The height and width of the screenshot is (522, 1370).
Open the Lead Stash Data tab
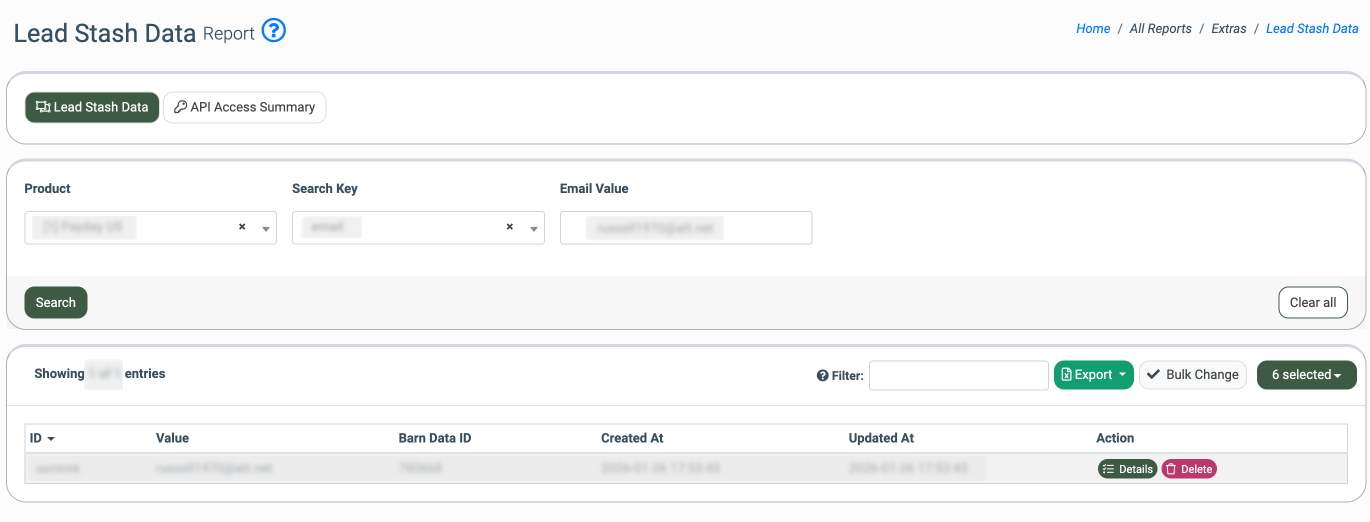tap(92, 107)
